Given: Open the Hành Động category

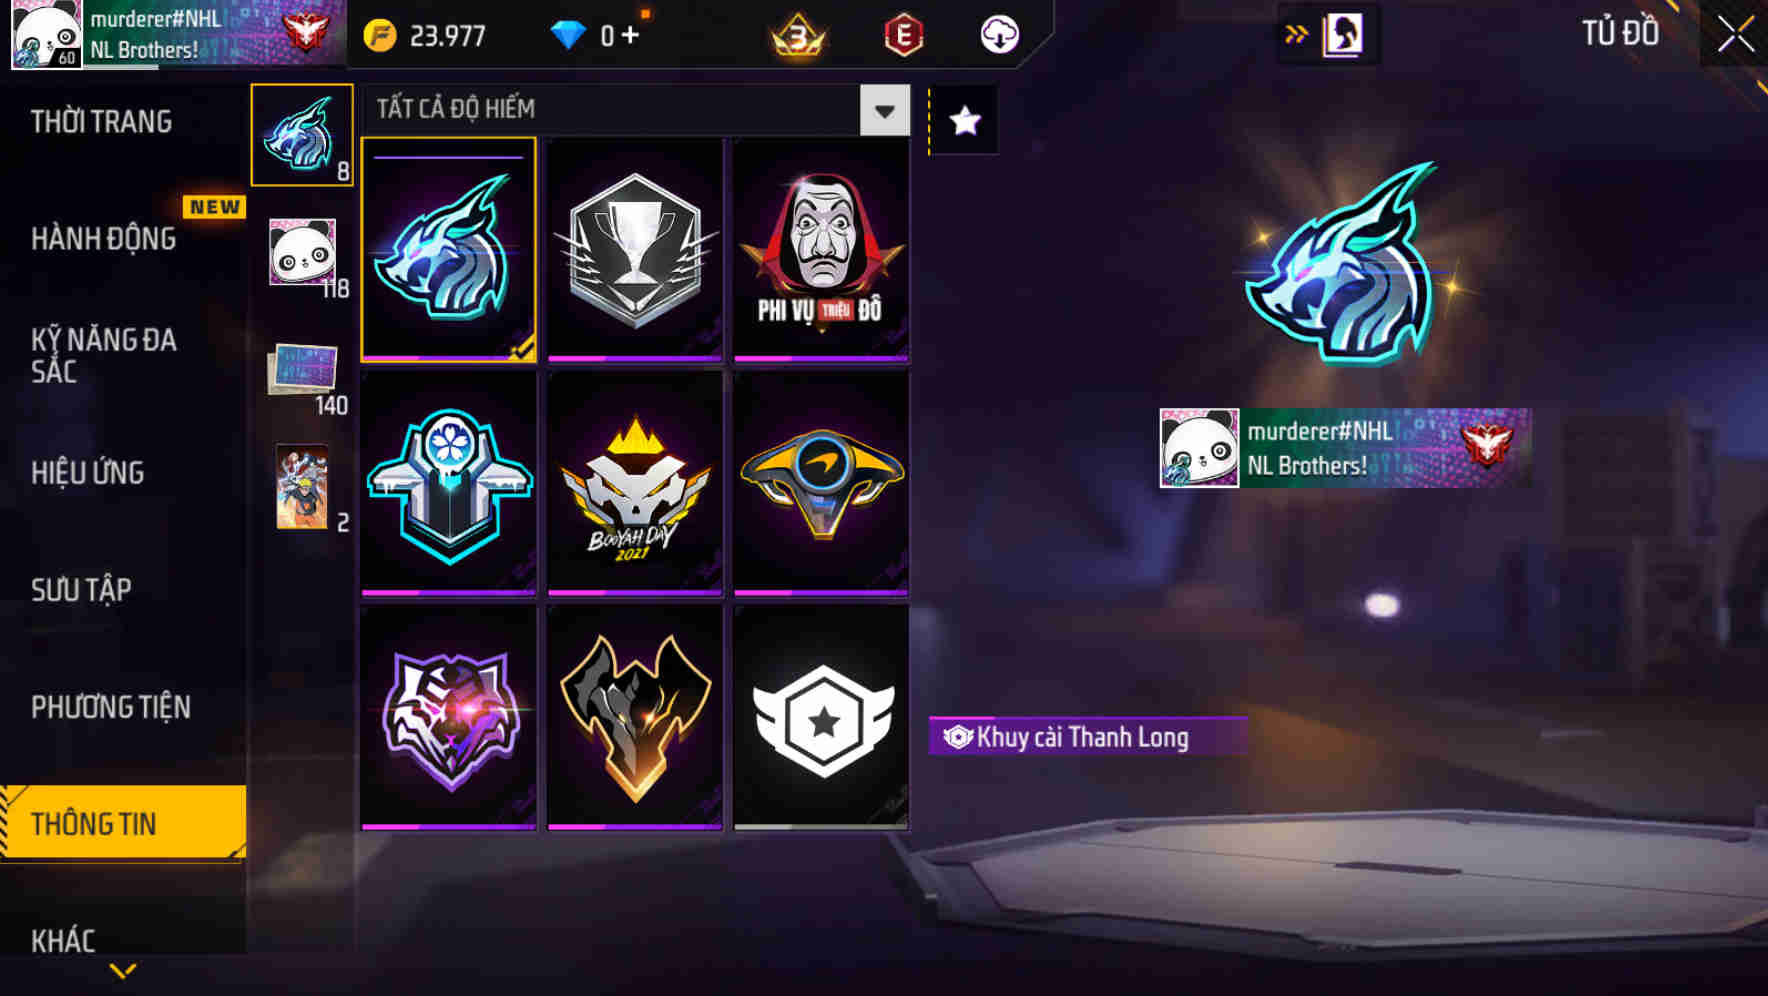Looking at the screenshot, I should [103, 239].
